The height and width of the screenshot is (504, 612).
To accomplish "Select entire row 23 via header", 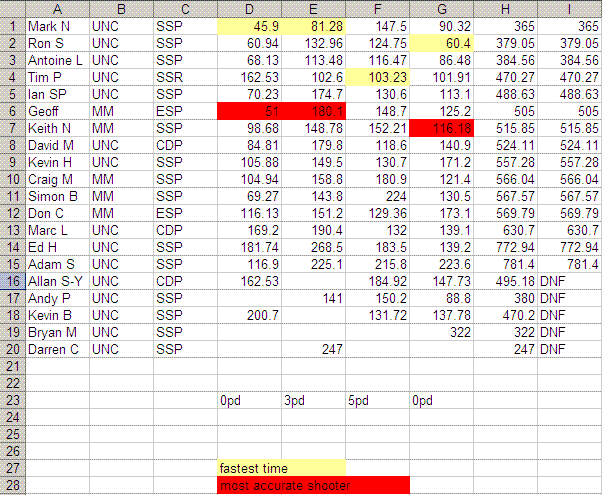I will point(12,399).
